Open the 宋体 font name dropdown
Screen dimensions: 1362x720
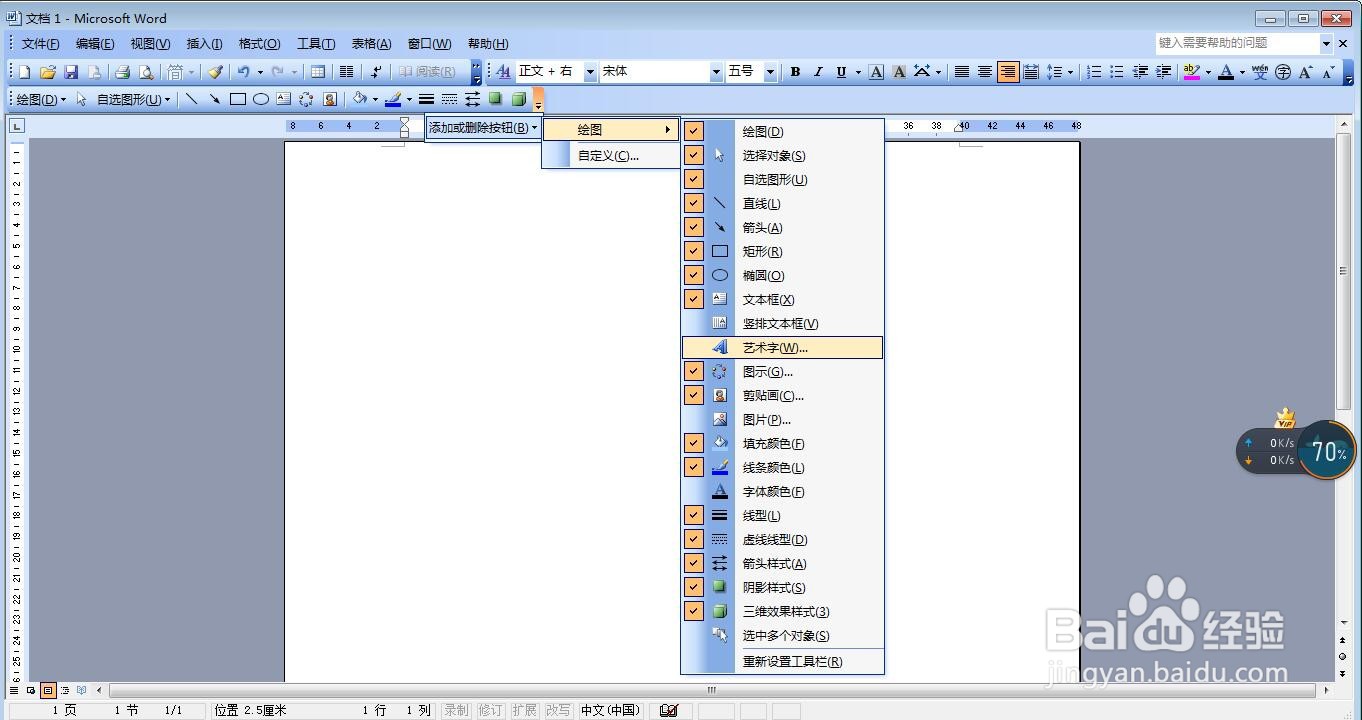tap(714, 71)
